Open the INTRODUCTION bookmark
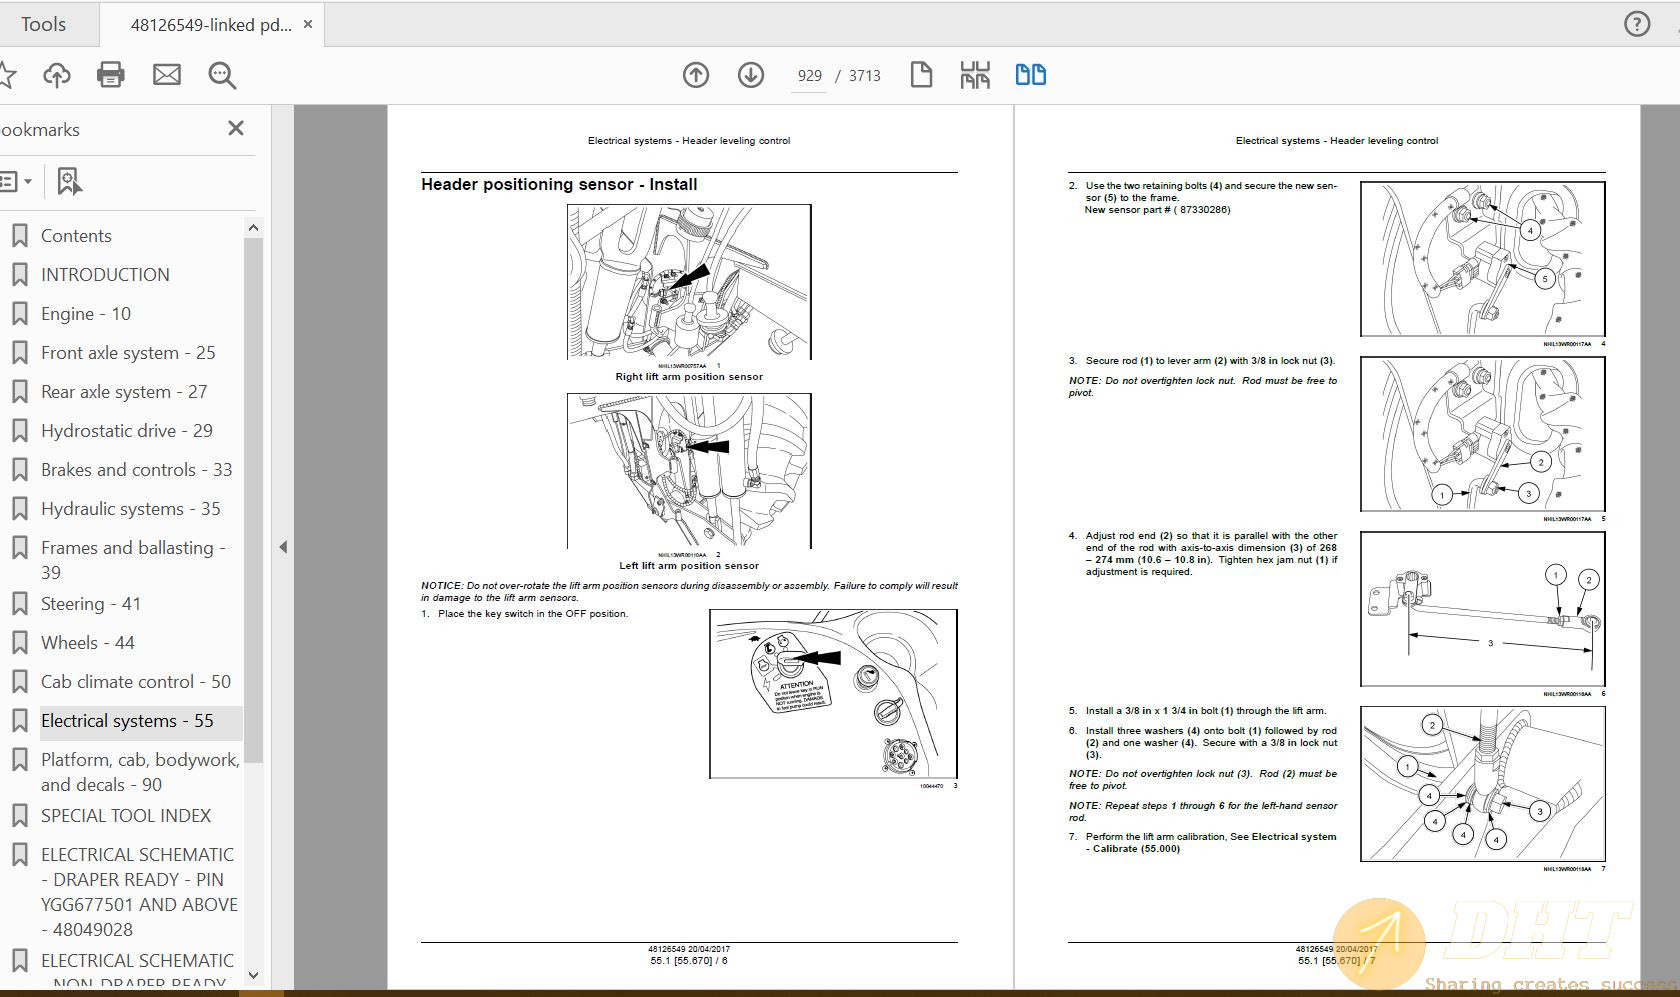This screenshot has width=1680, height=997. tap(105, 275)
